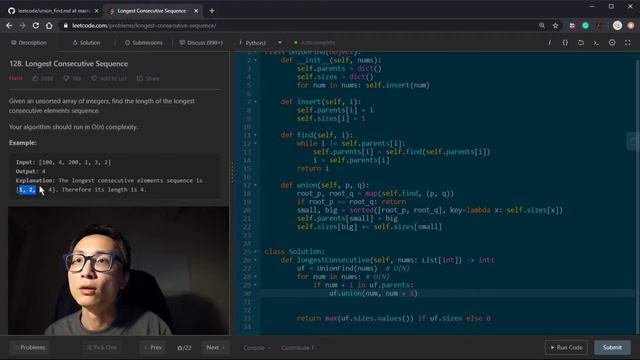Grab the editor vertical scrollbar

[637, 196]
